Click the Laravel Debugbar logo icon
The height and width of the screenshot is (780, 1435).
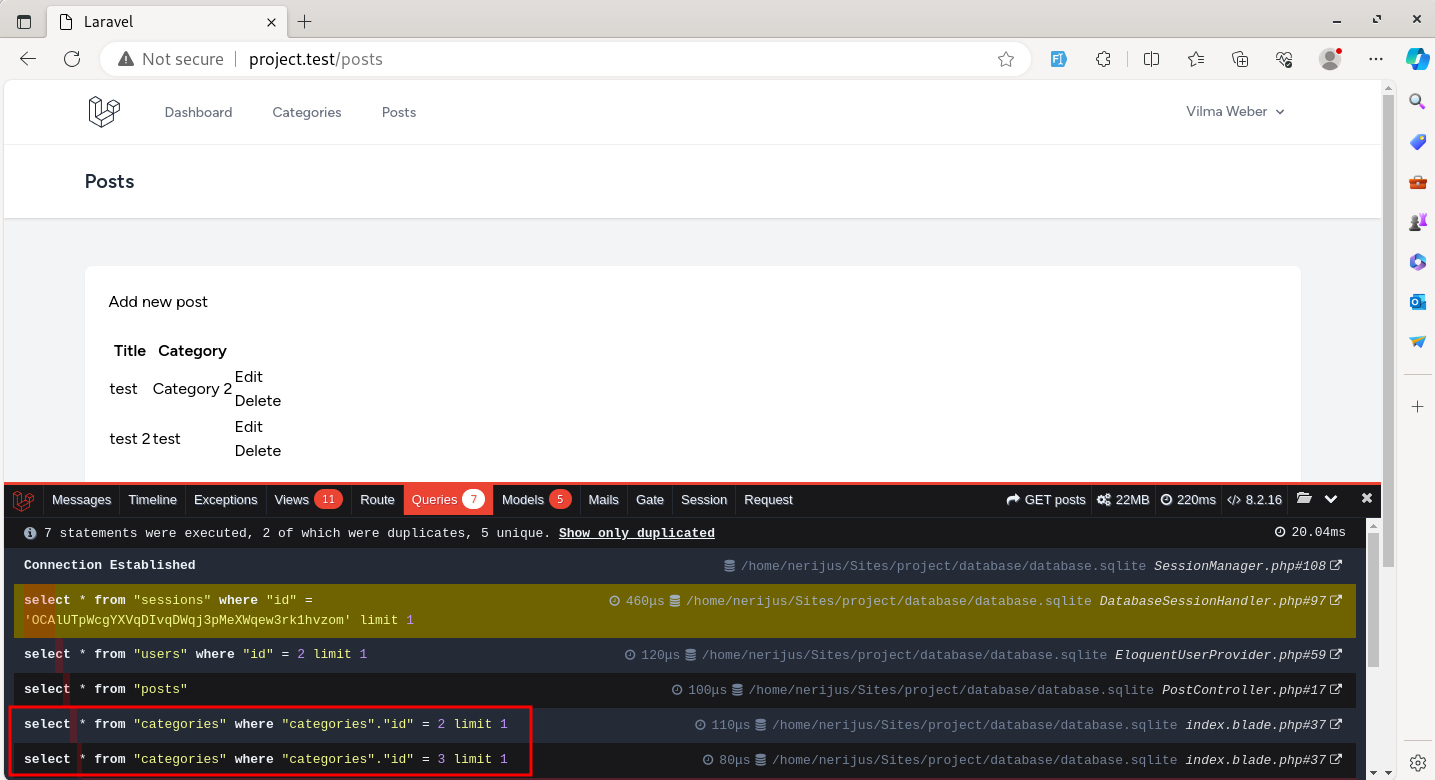tap(24, 499)
